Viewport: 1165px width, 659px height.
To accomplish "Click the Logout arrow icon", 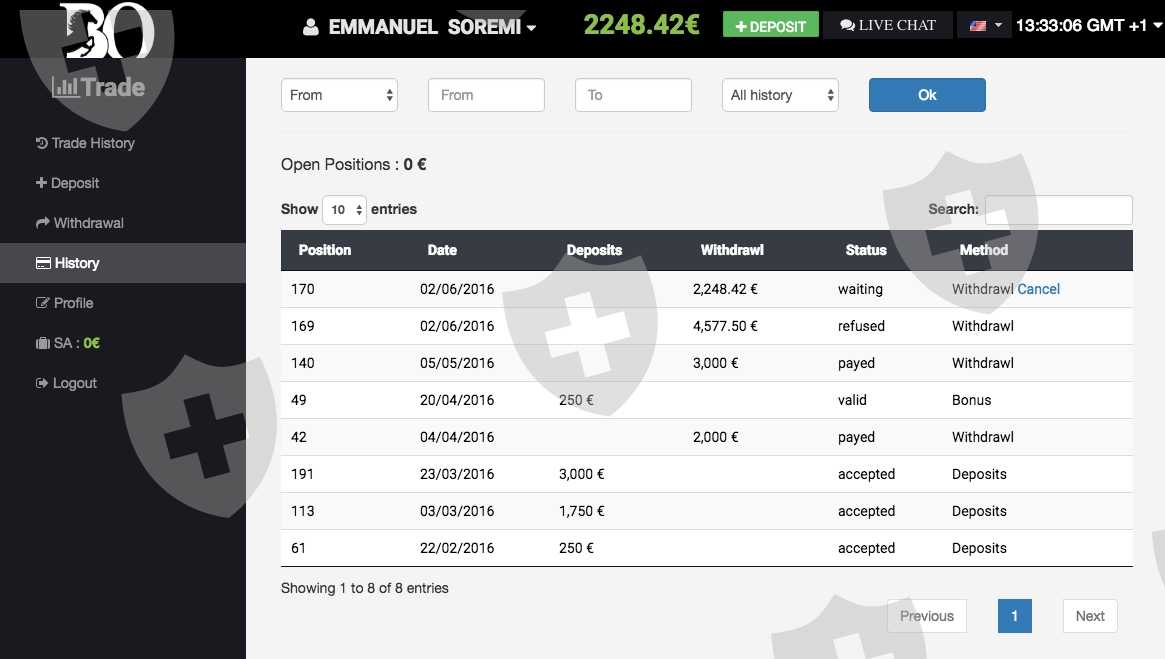I will 42,383.
